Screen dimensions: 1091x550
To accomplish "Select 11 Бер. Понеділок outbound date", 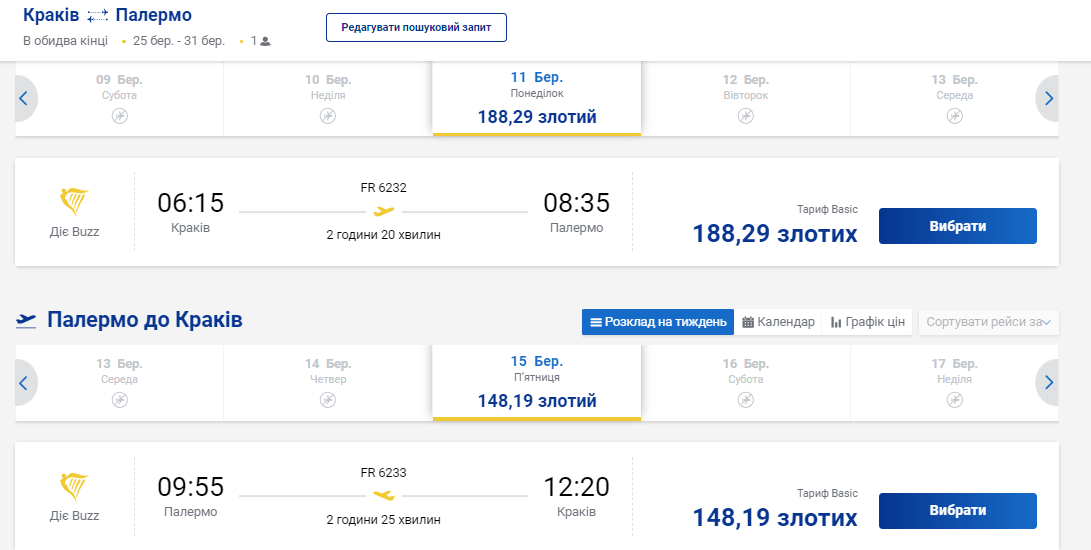I will pos(537,98).
